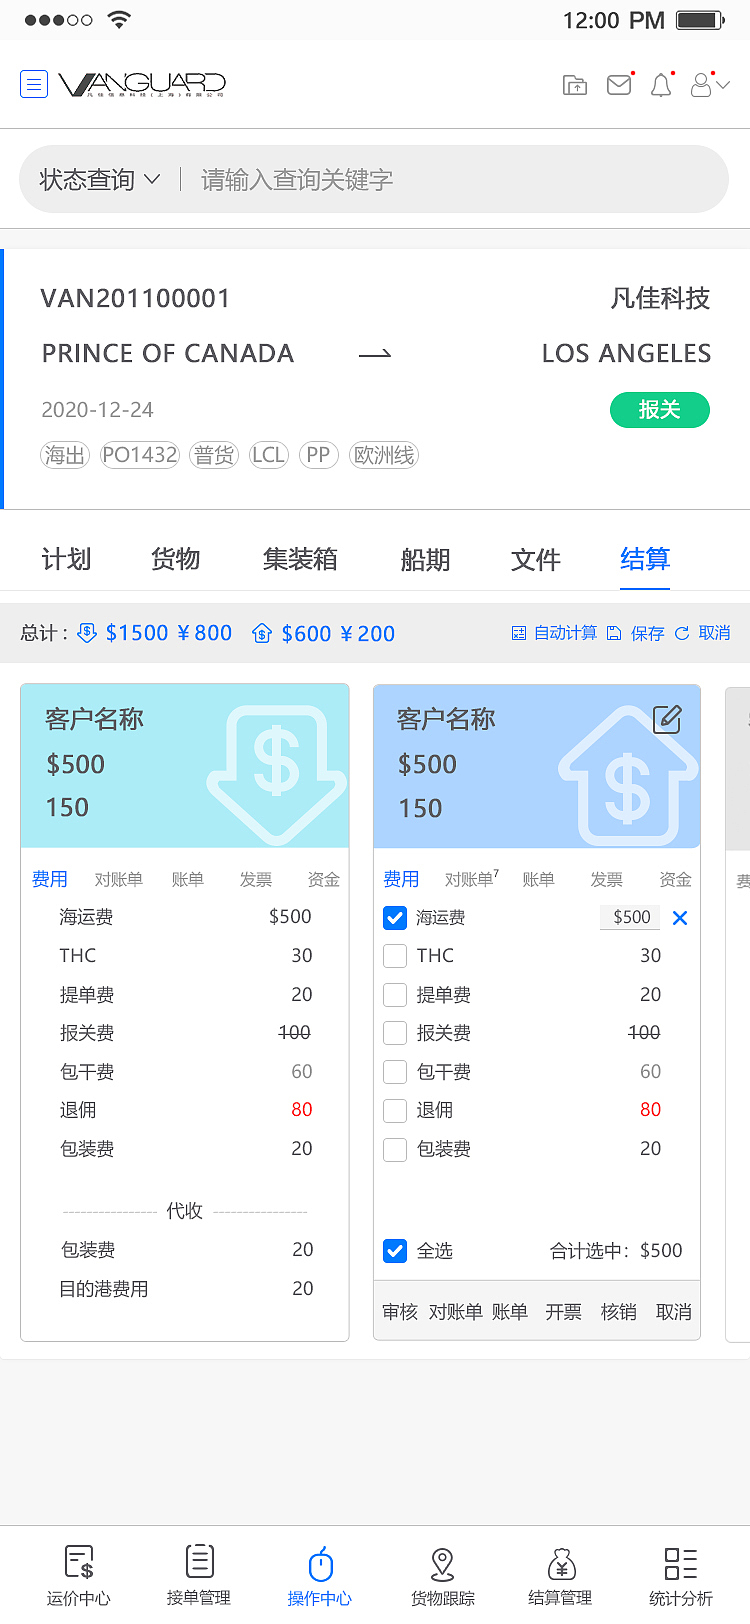Click the green 报关 status button
Viewport: 750px width, 1624px height.
[x=660, y=410]
